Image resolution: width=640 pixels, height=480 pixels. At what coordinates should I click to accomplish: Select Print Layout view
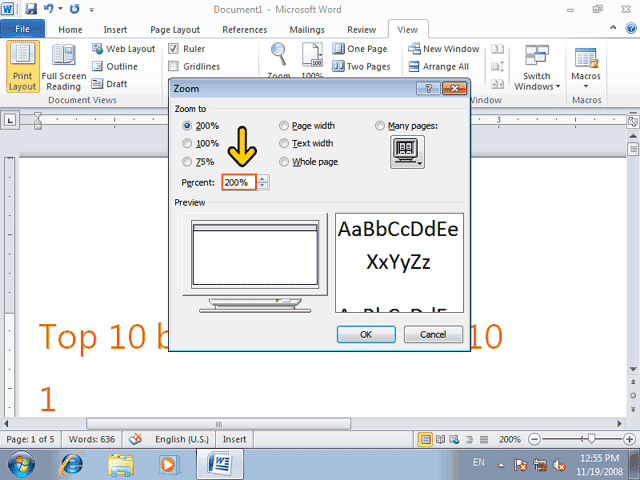coord(22,67)
